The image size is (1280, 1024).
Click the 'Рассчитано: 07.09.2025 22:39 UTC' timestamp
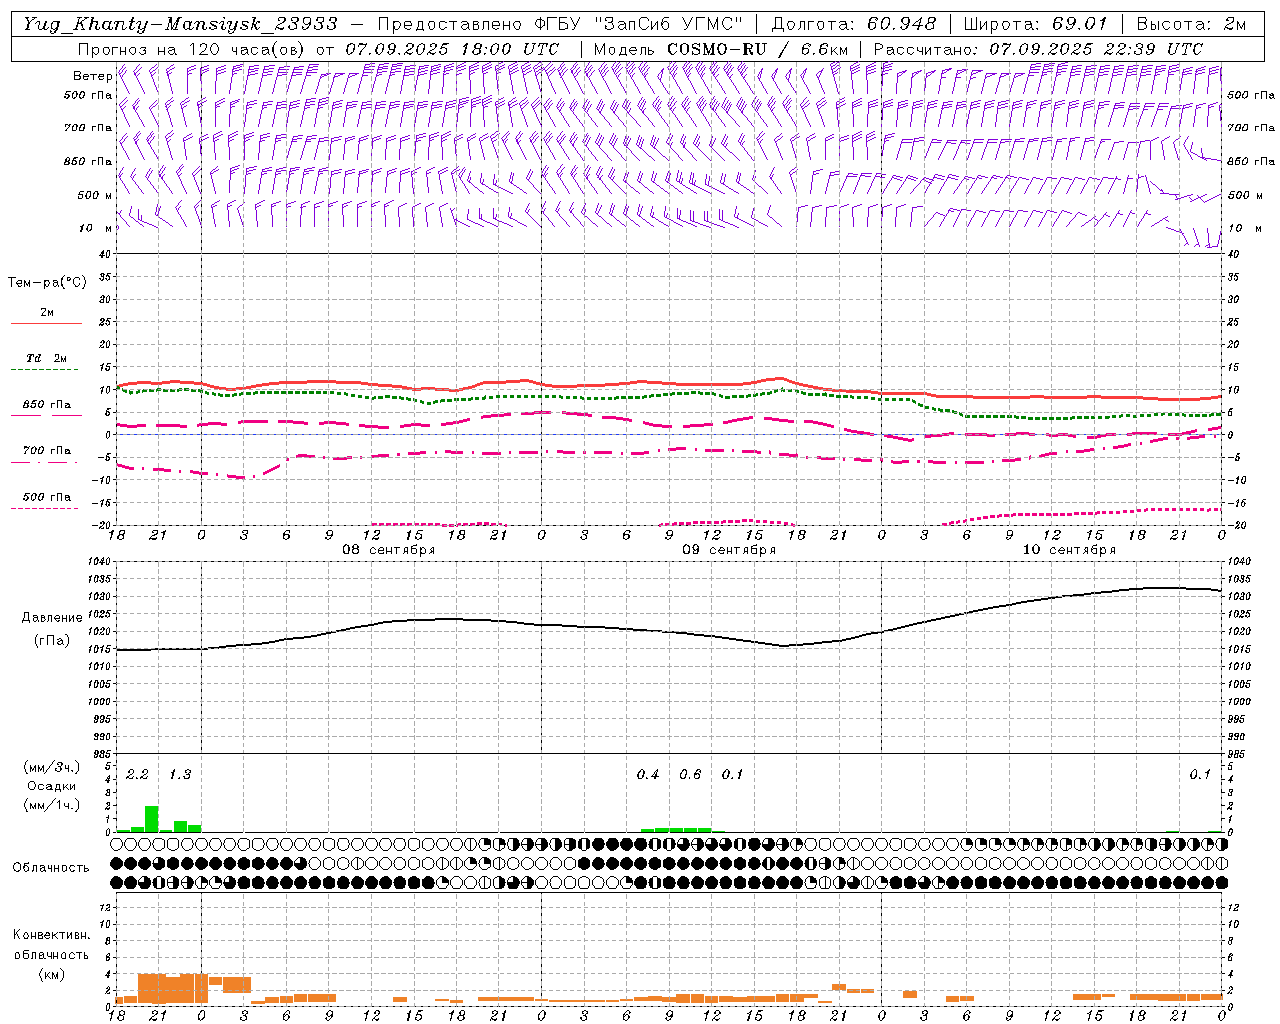coord(1038,48)
